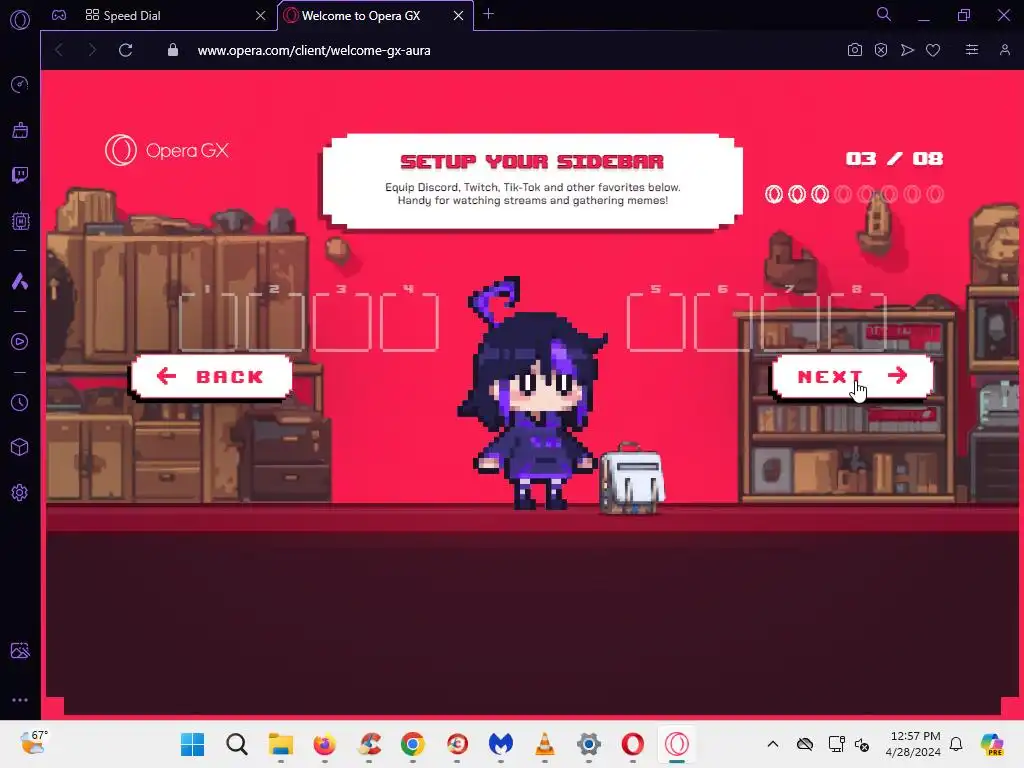The width and height of the screenshot is (1024, 768).
Task: Open sidebar three-dots setup menu
Action: (20, 700)
